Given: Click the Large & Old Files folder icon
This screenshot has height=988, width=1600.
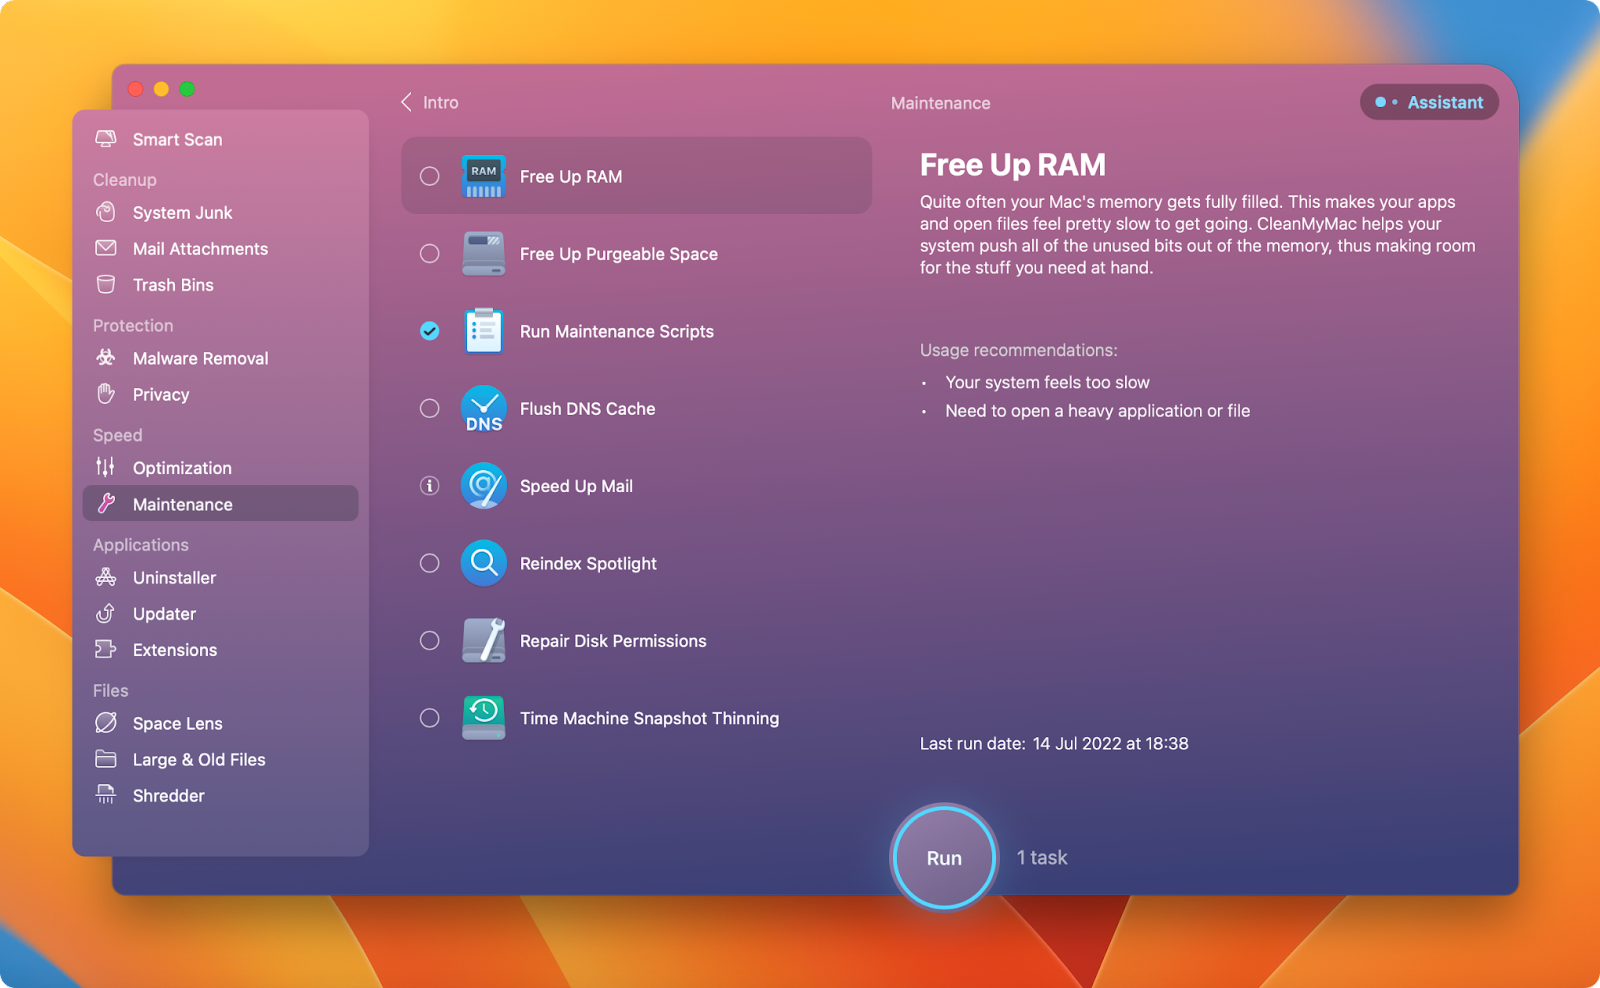Looking at the screenshot, I should tap(106, 759).
